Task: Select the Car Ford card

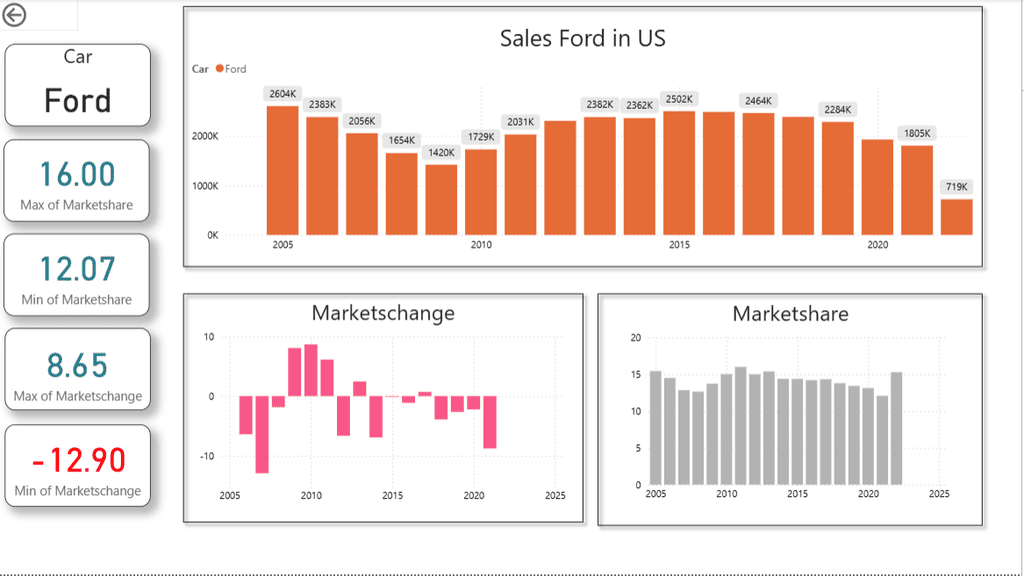Action: 78,85
